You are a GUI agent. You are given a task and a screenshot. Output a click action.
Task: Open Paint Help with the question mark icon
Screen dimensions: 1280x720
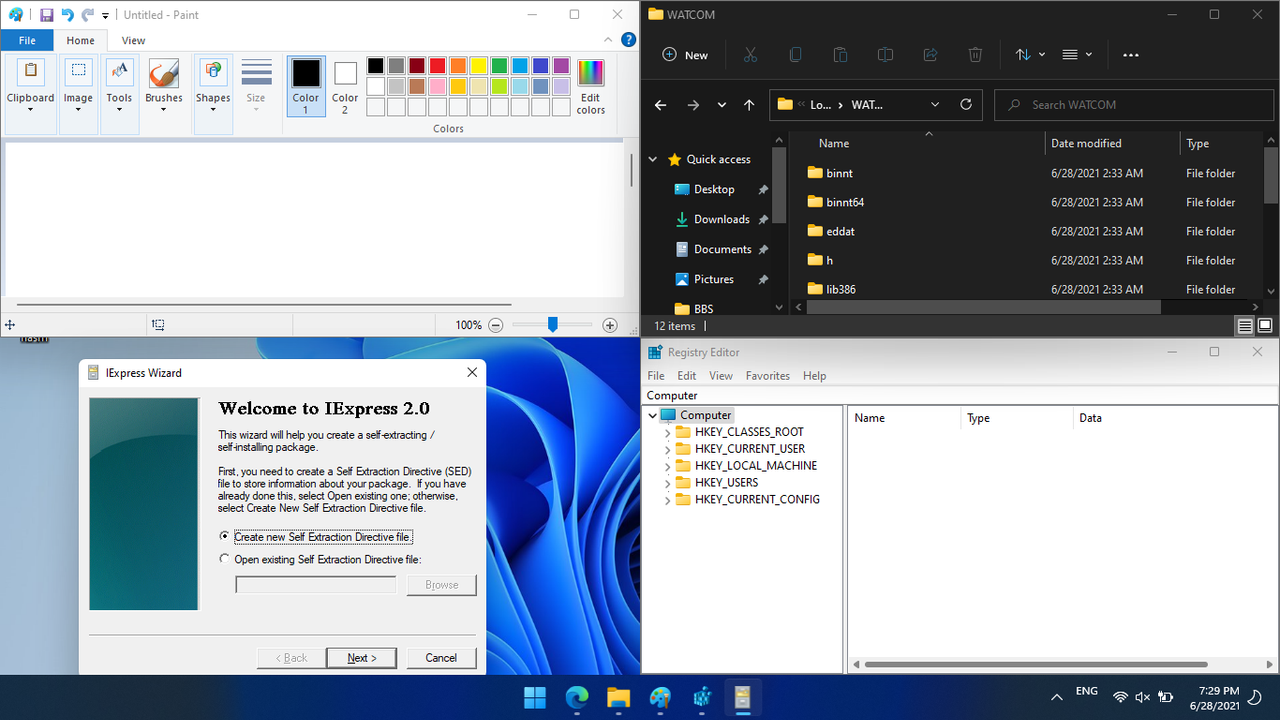629,40
